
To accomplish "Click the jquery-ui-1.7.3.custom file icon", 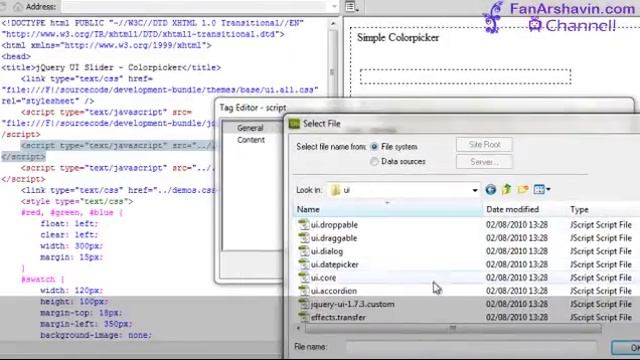I will tap(303, 304).
